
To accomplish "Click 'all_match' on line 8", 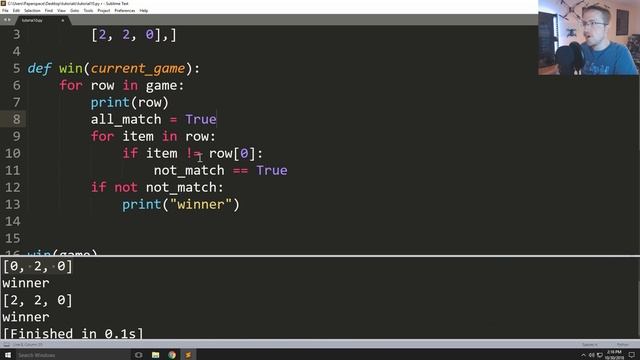I will (126, 120).
